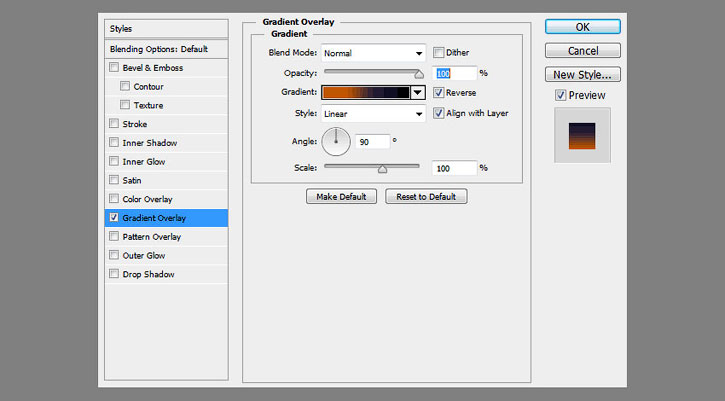This screenshot has height=401, width=725.
Task: Click the Make Default button
Action: (x=341, y=197)
